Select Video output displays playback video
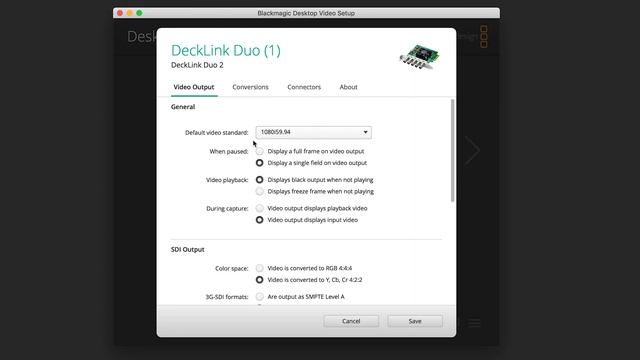Screen dimensions: 640x360 (x=260, y=208)
